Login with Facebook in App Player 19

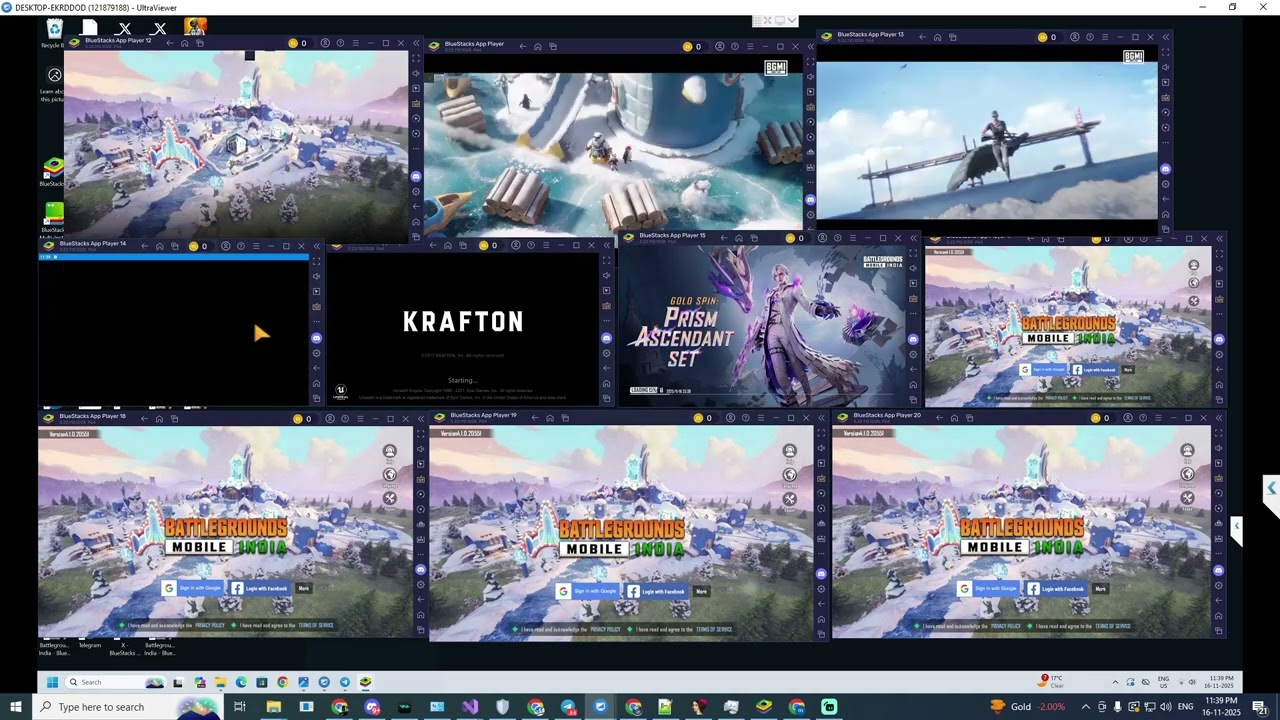[x=658, y=592]
